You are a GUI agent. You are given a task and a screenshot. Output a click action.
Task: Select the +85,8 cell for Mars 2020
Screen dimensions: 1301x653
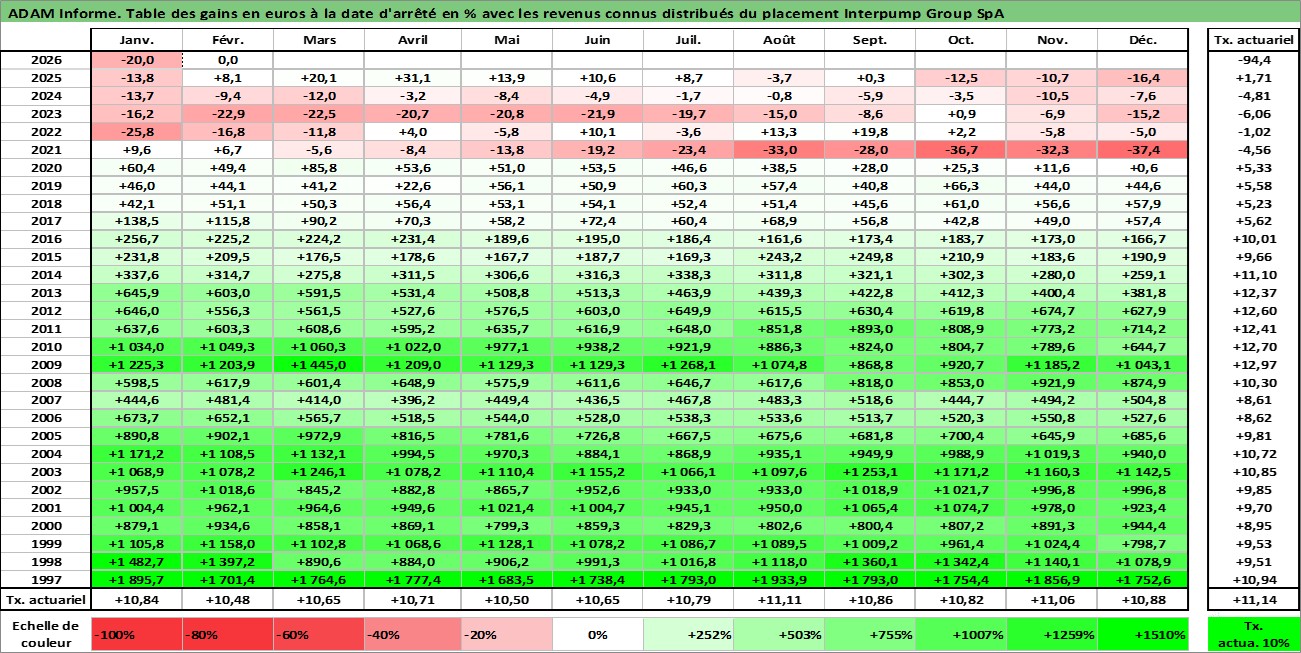[318, 167]
